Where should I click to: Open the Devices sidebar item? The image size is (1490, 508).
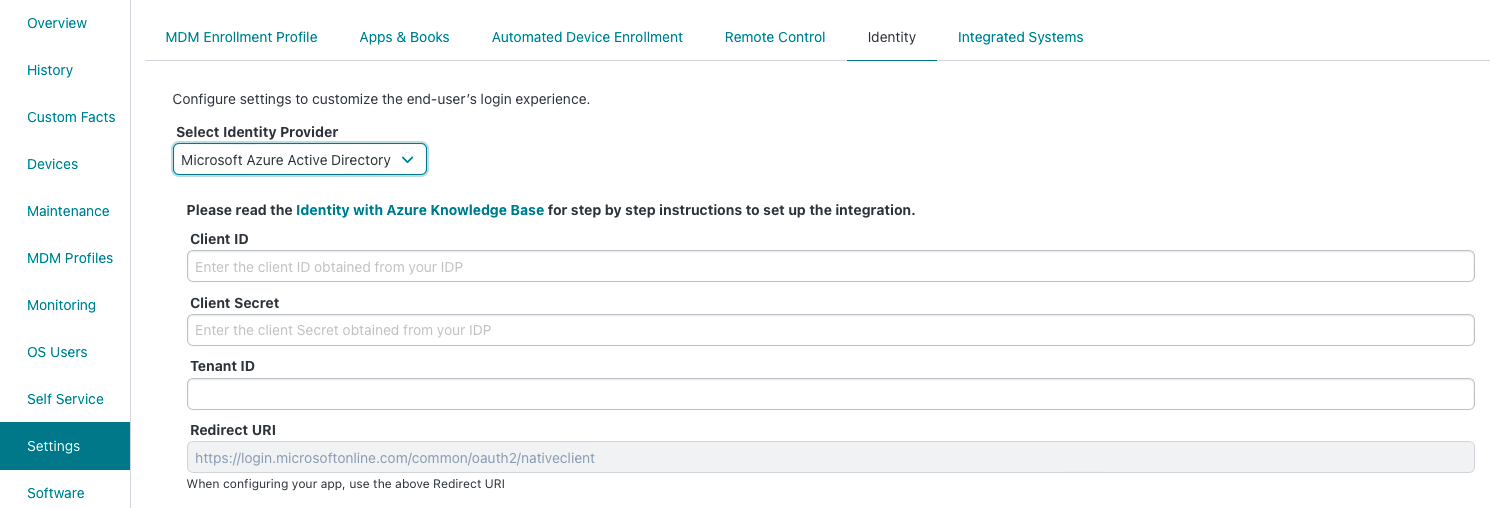(52, 164)
